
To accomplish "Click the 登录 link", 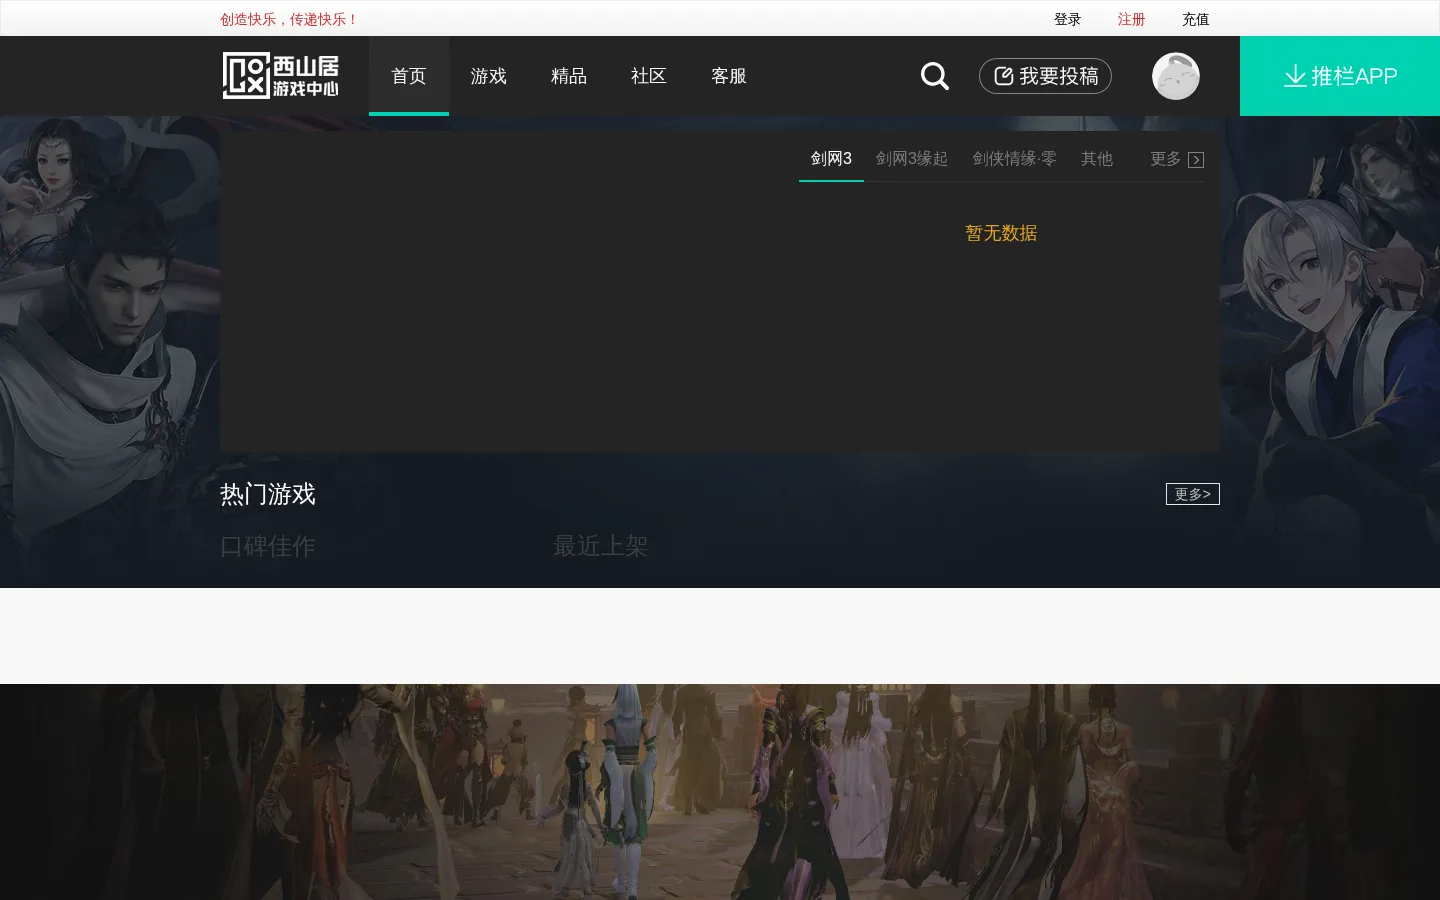I will [1067, 19].
